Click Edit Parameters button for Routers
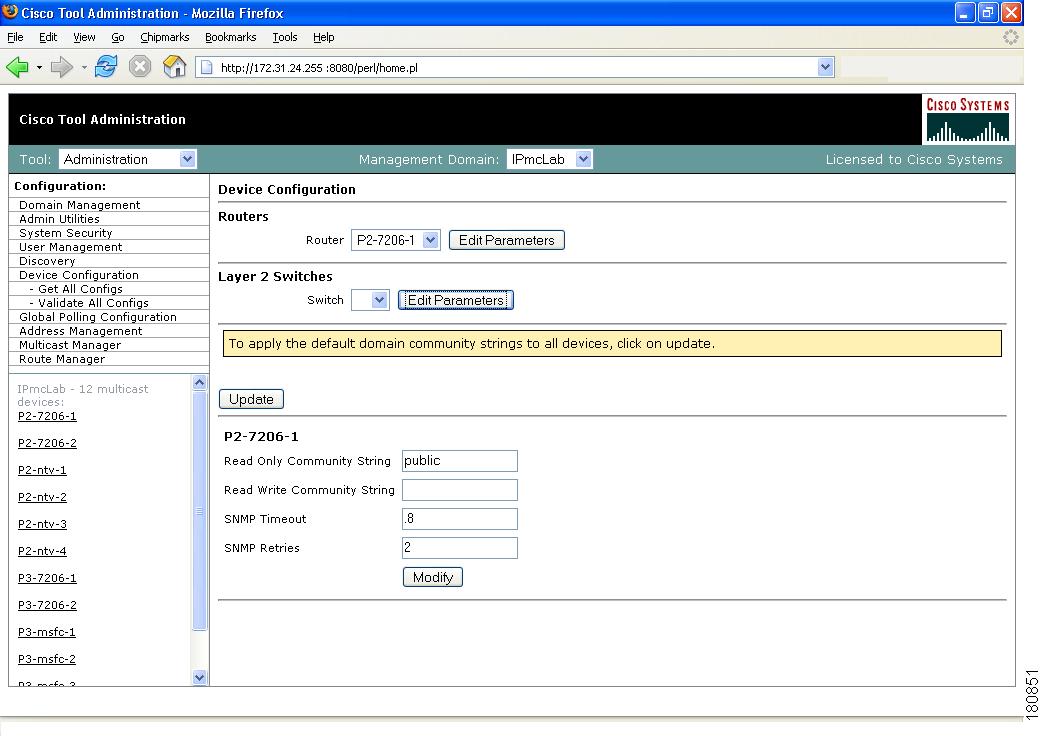 (506, 240)
